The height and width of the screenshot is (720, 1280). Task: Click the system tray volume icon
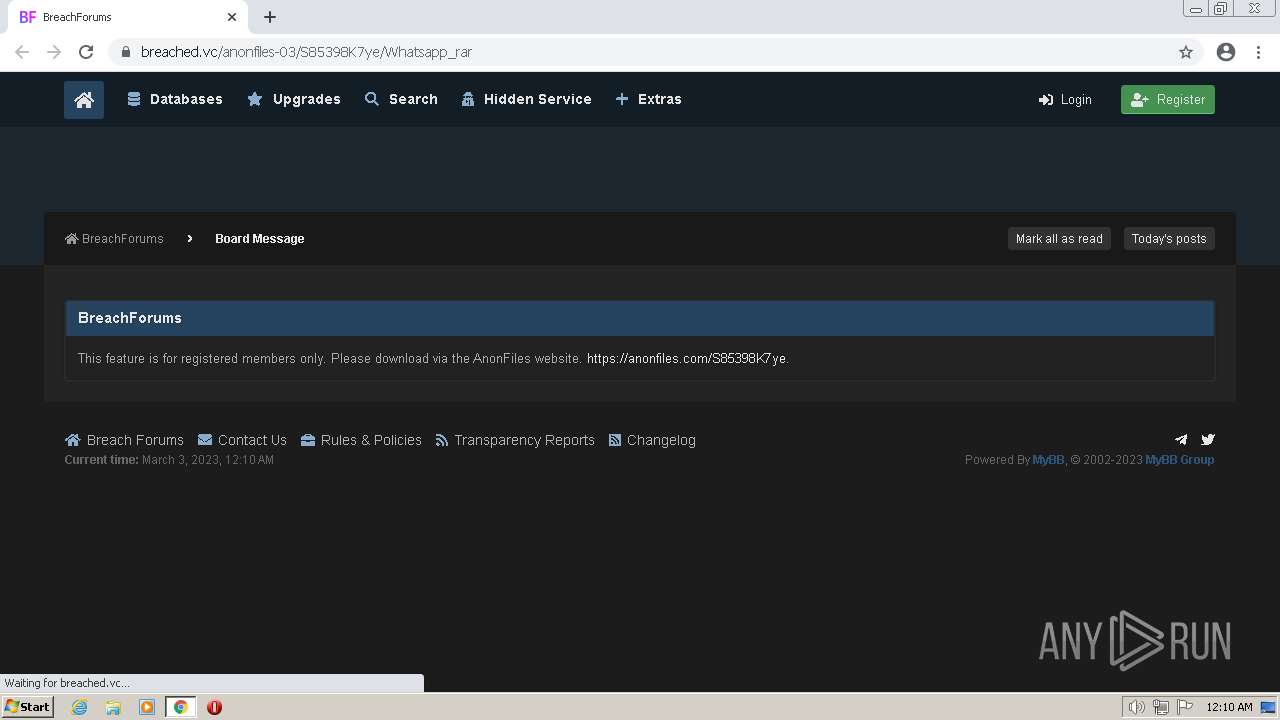1137,707
